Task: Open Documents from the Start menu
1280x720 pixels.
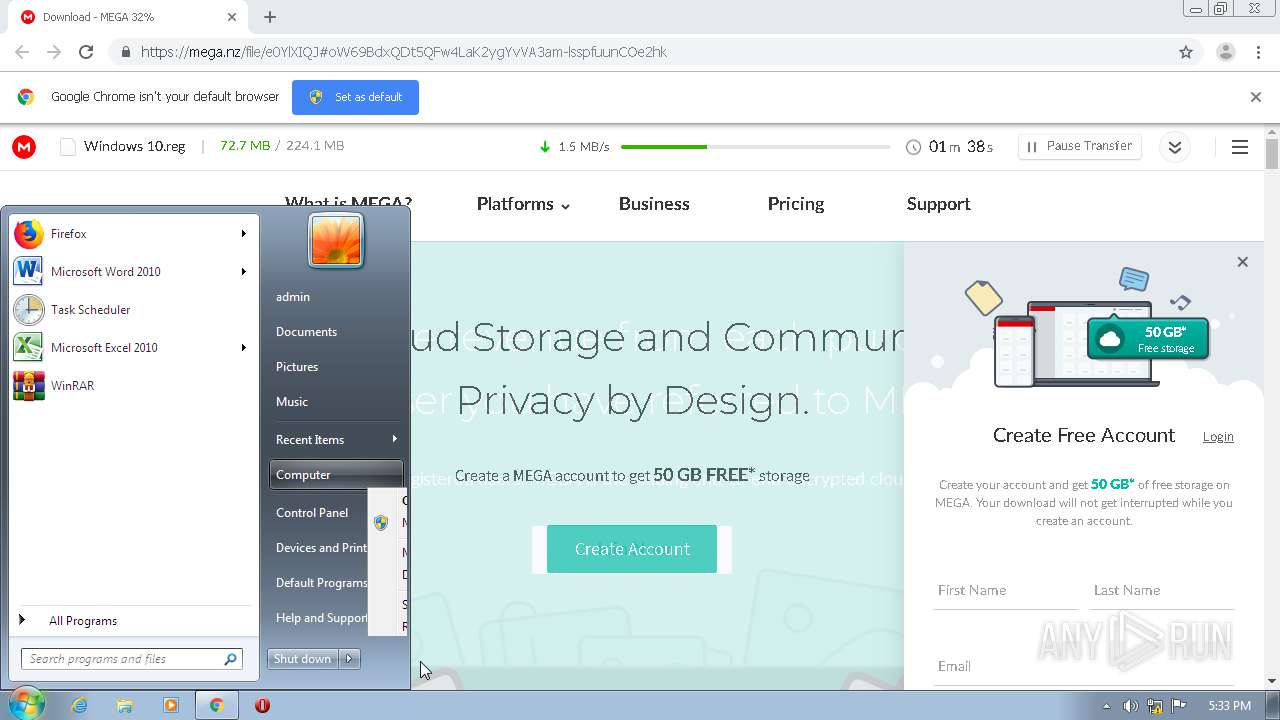Action: point(335,332)
